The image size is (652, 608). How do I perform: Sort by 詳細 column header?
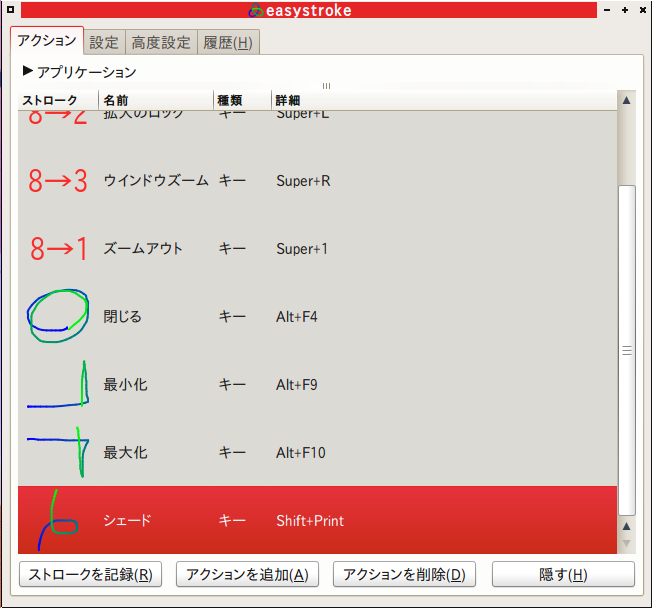point(444,100)
